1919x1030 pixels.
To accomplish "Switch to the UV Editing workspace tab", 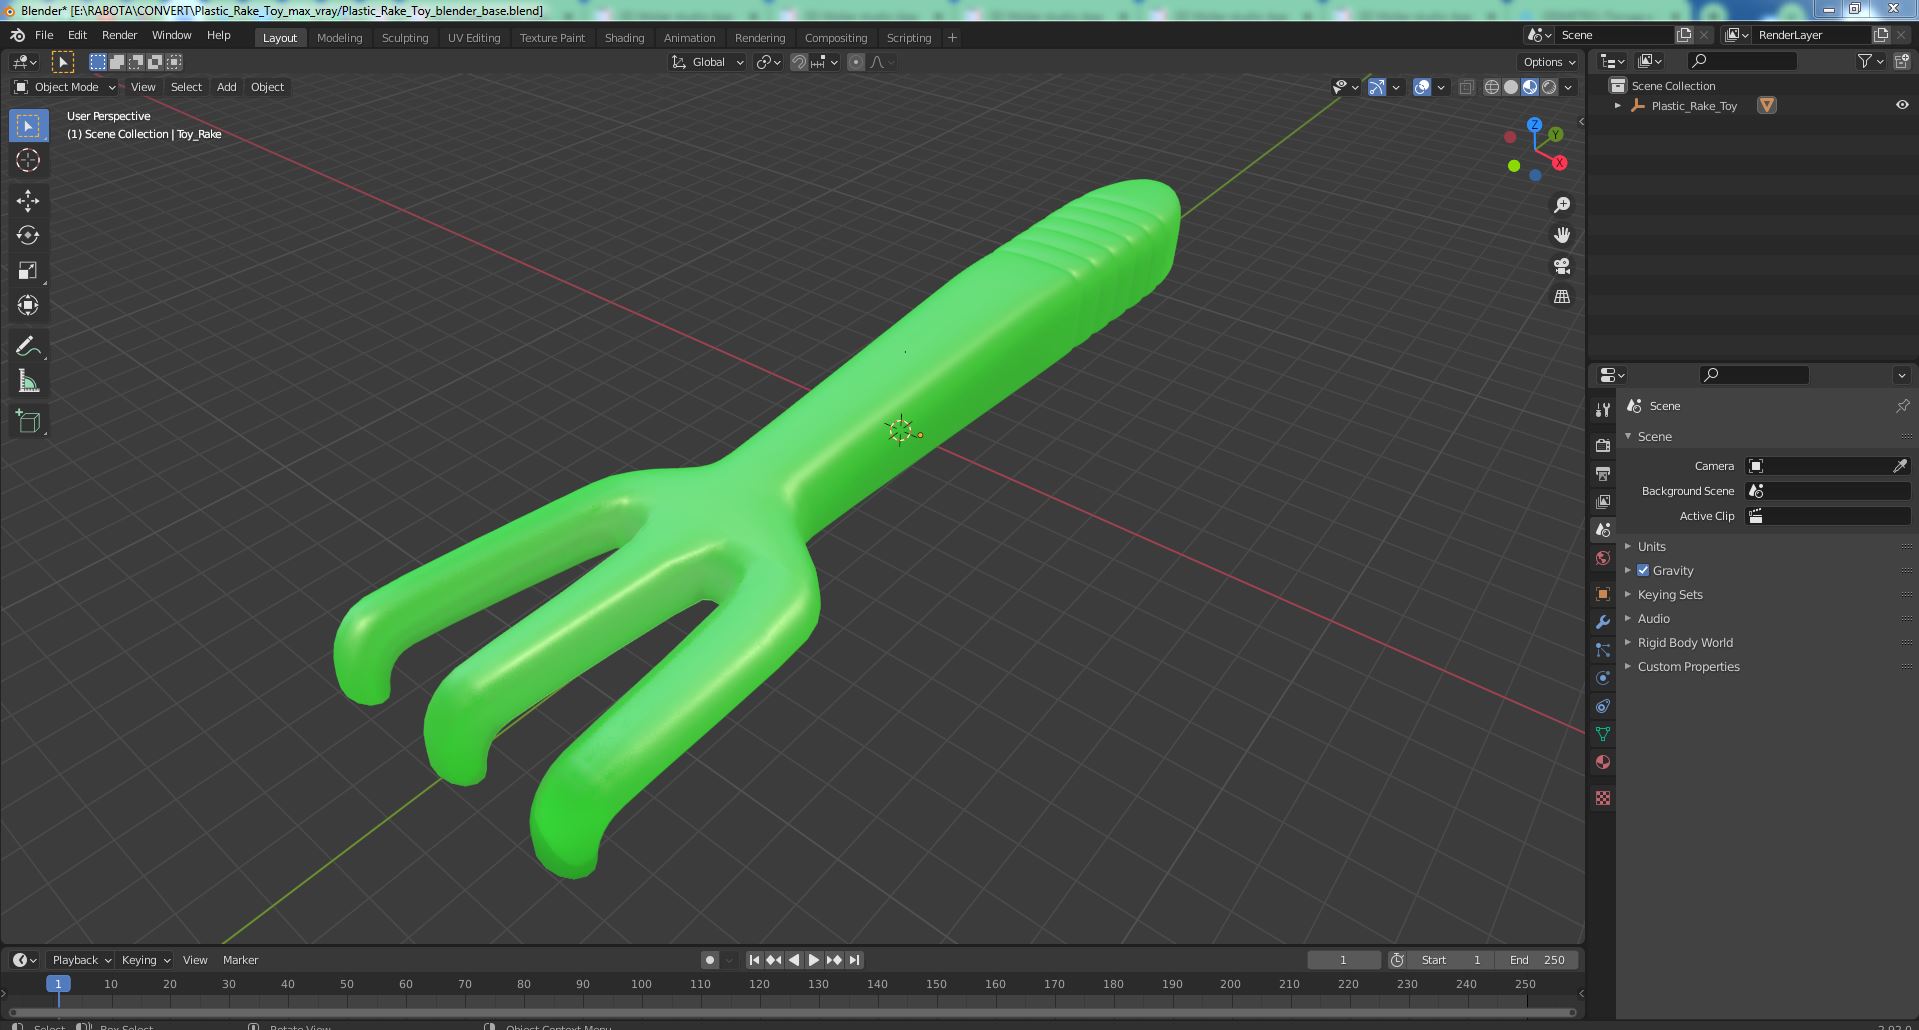I will point(474,38).
